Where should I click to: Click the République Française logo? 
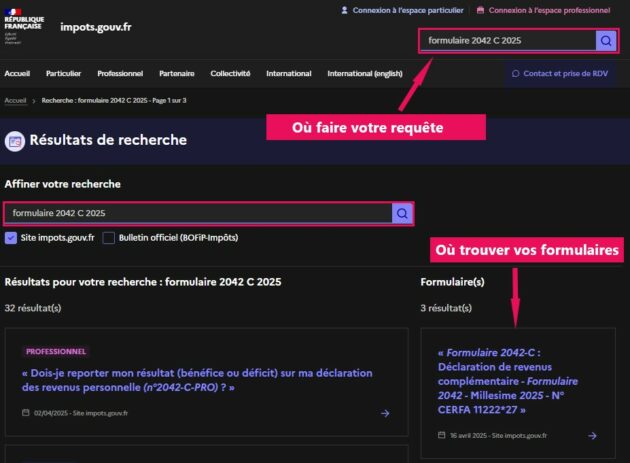click(24, 26)
